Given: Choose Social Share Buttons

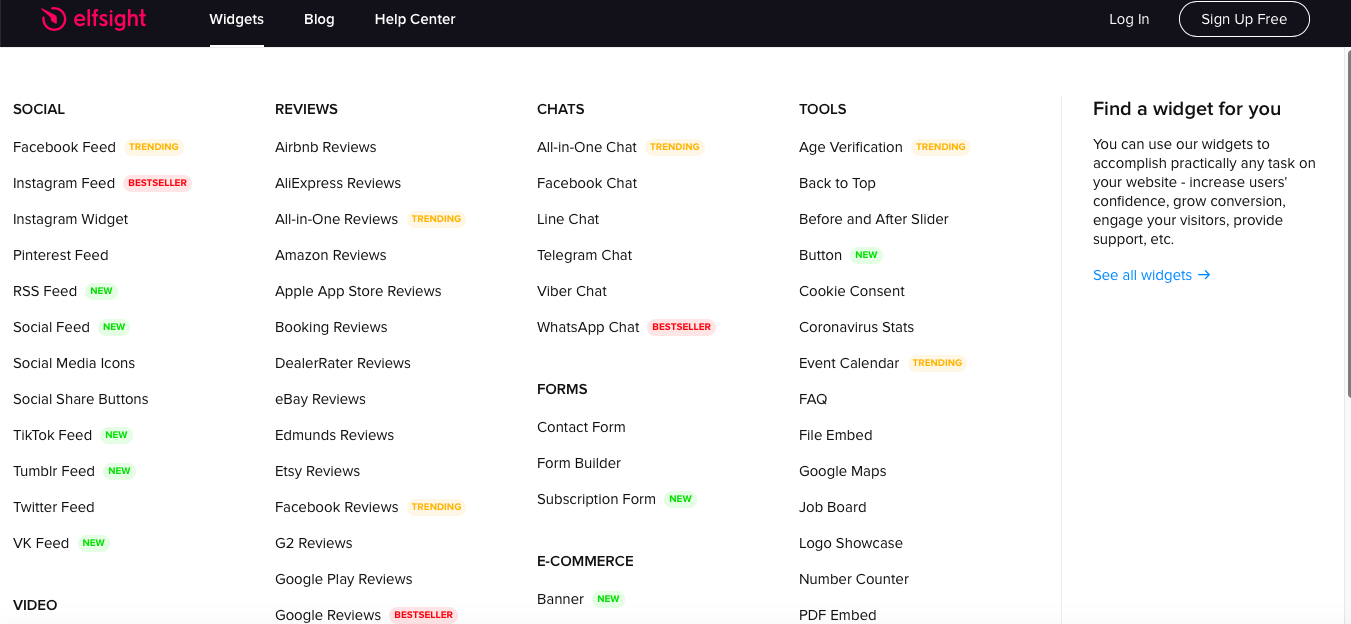Looking at the screenshot, I should coord(81,399).
